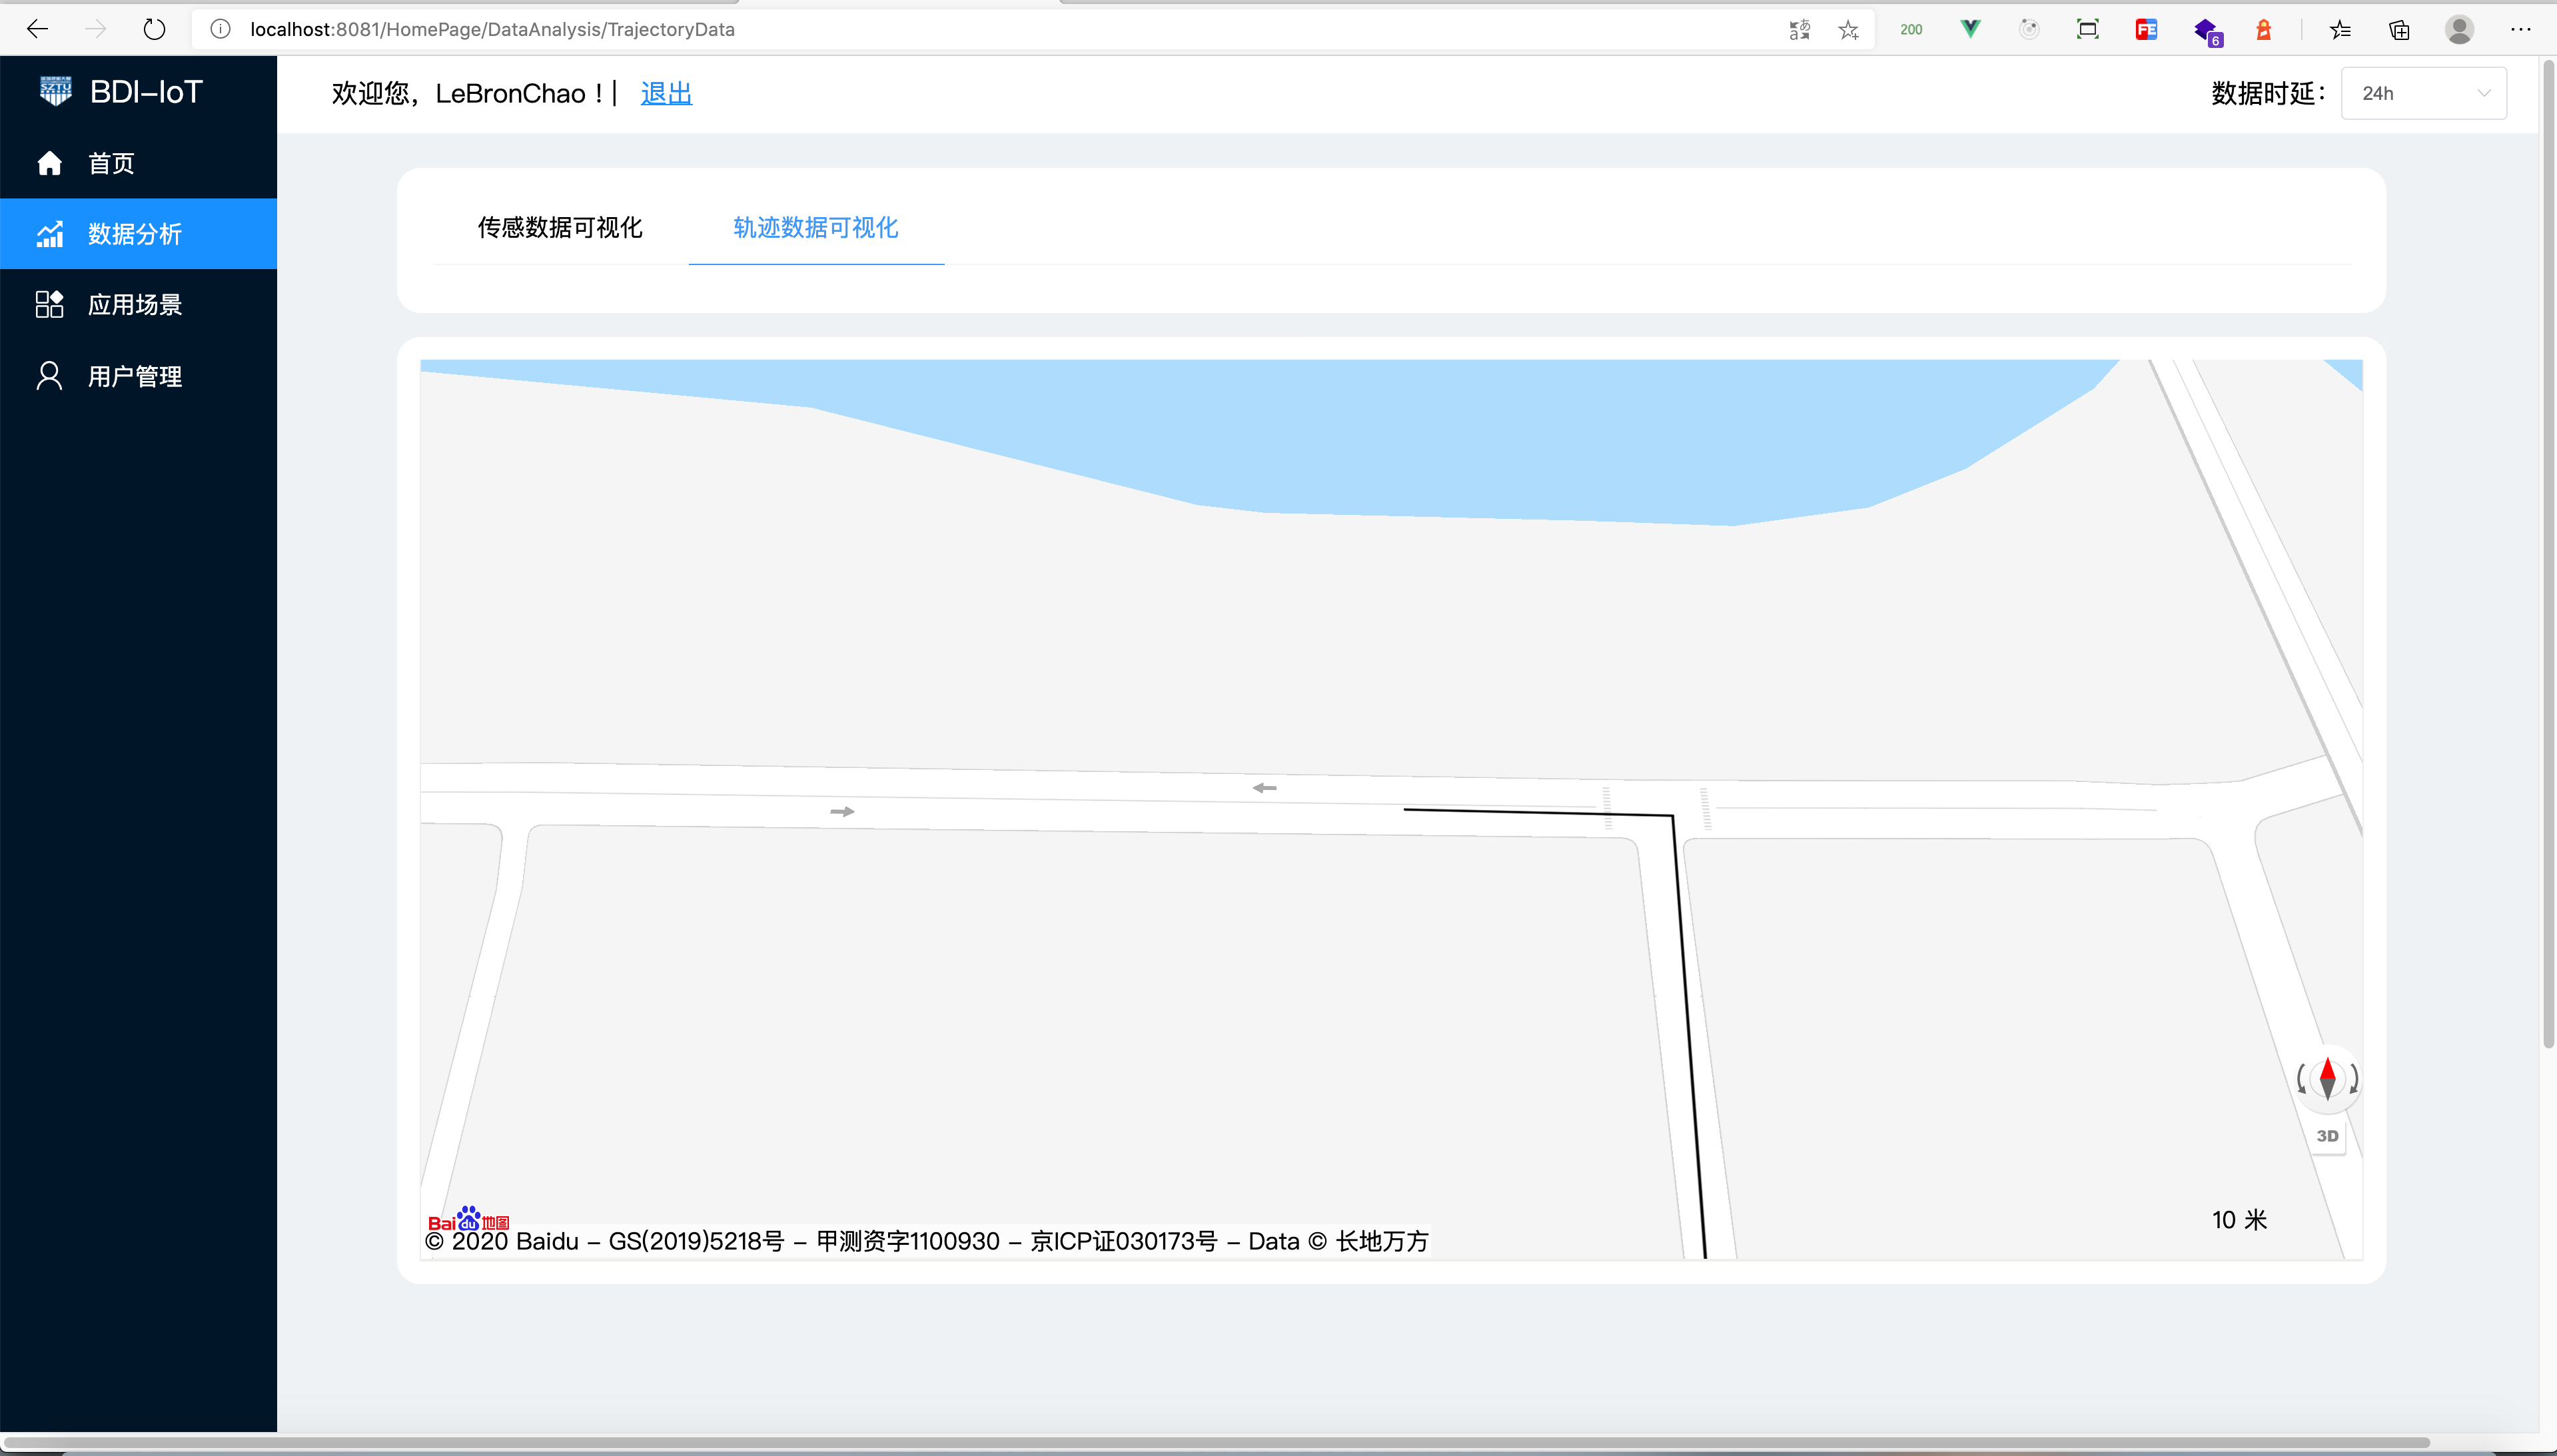Rotate map with compass right arrow
The image size is (2557, 1456).
coord(2354,1079)
